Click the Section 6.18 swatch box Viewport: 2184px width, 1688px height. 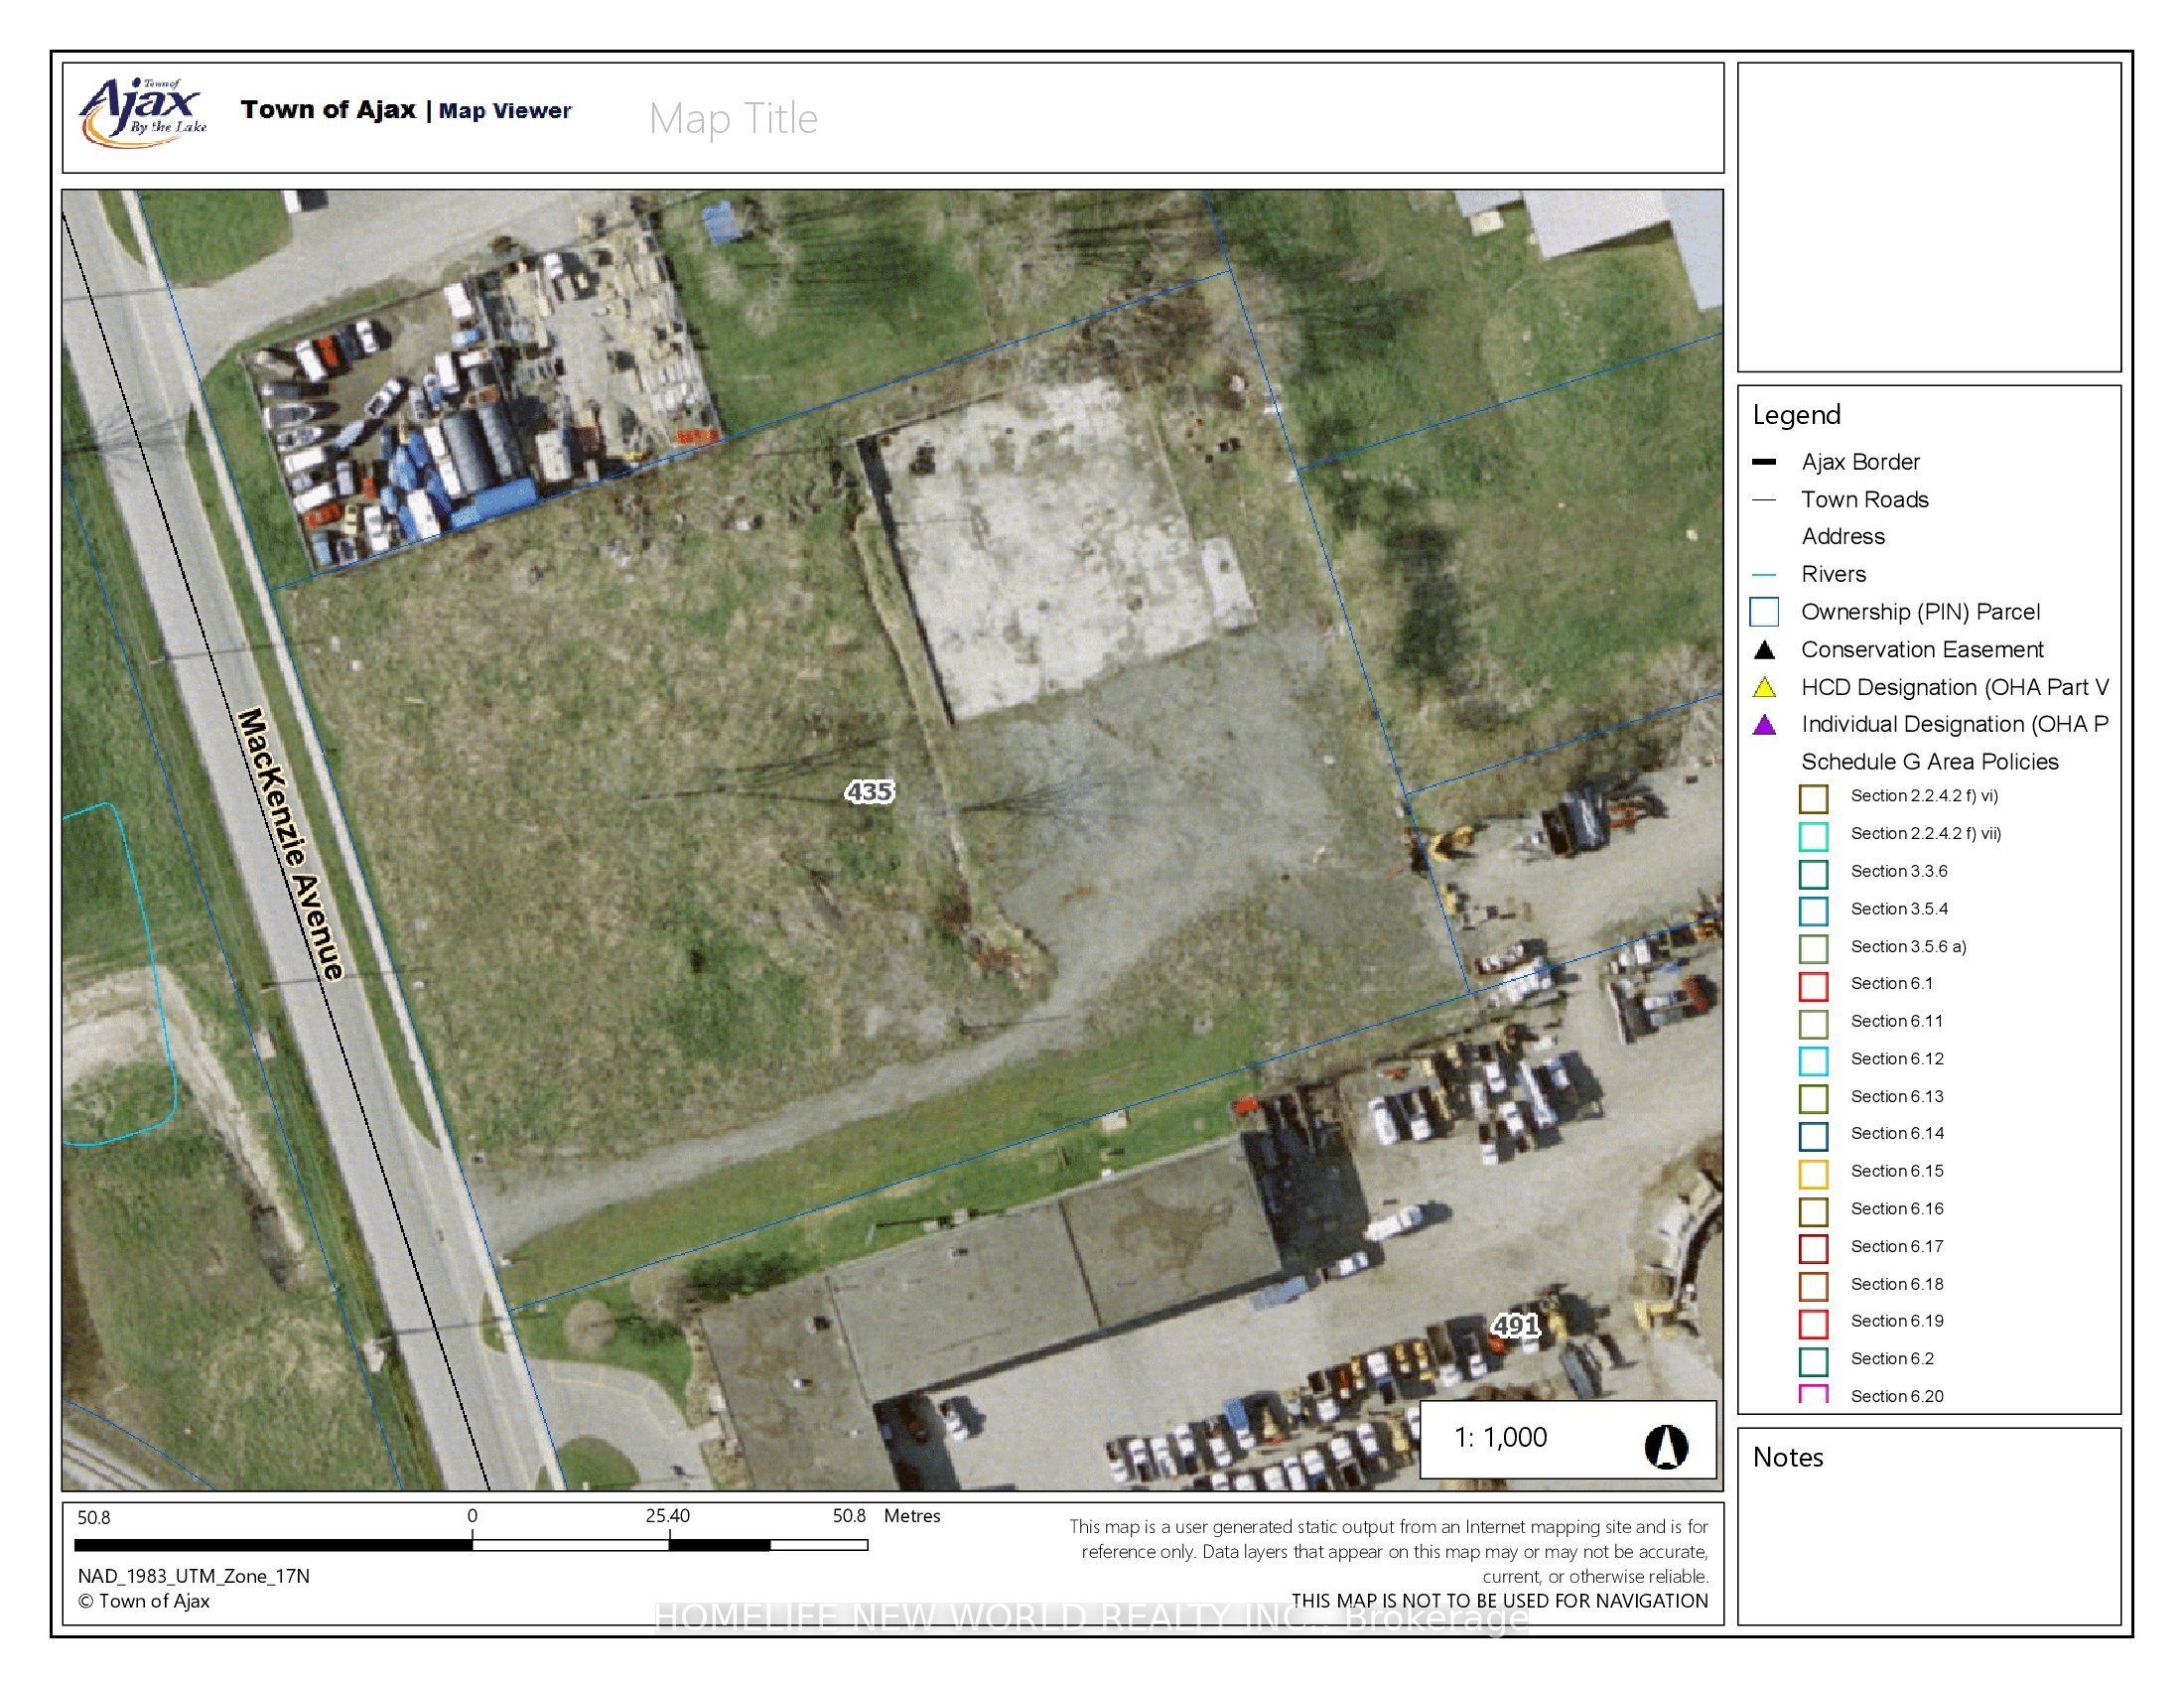click(x=1813, y=1286)
